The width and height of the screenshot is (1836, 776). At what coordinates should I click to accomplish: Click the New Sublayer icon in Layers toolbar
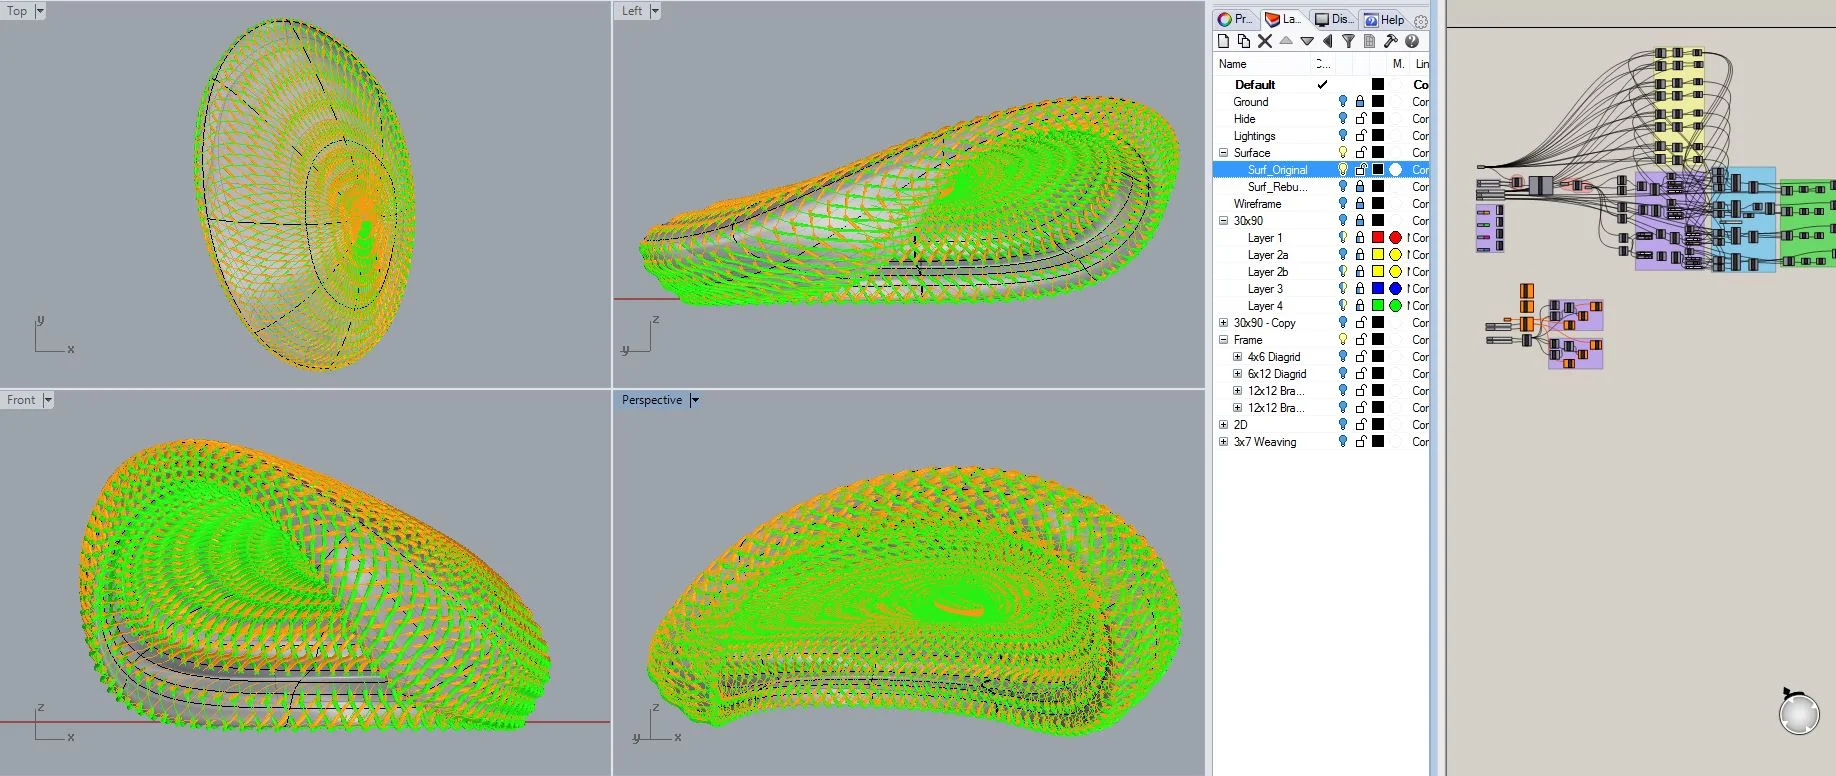[1244, 41]
